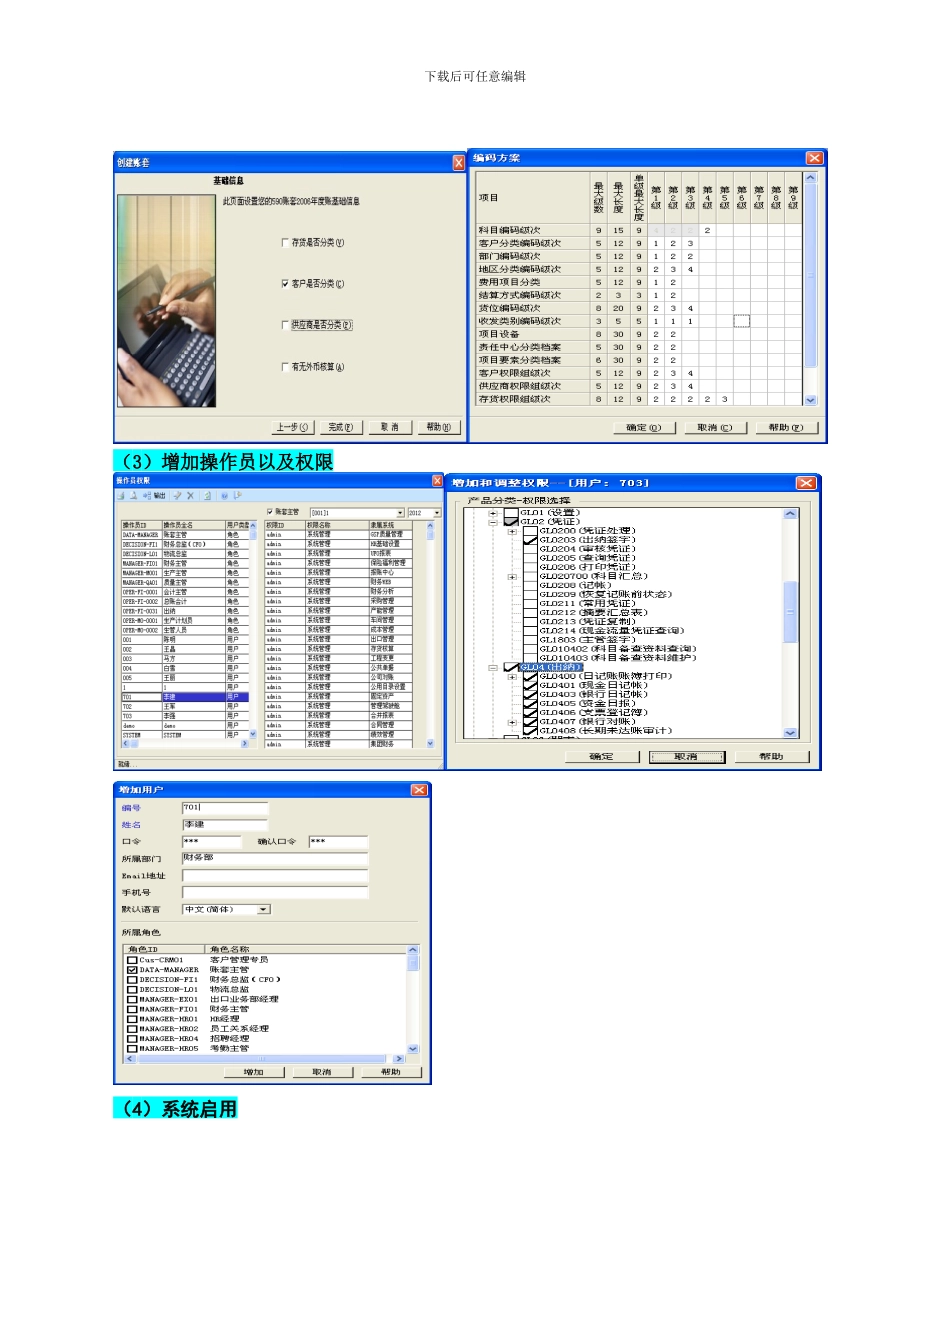Uncheck GL0401 现金日记帐 permission box
This screenshot has height=1344, width=950.
531,685
